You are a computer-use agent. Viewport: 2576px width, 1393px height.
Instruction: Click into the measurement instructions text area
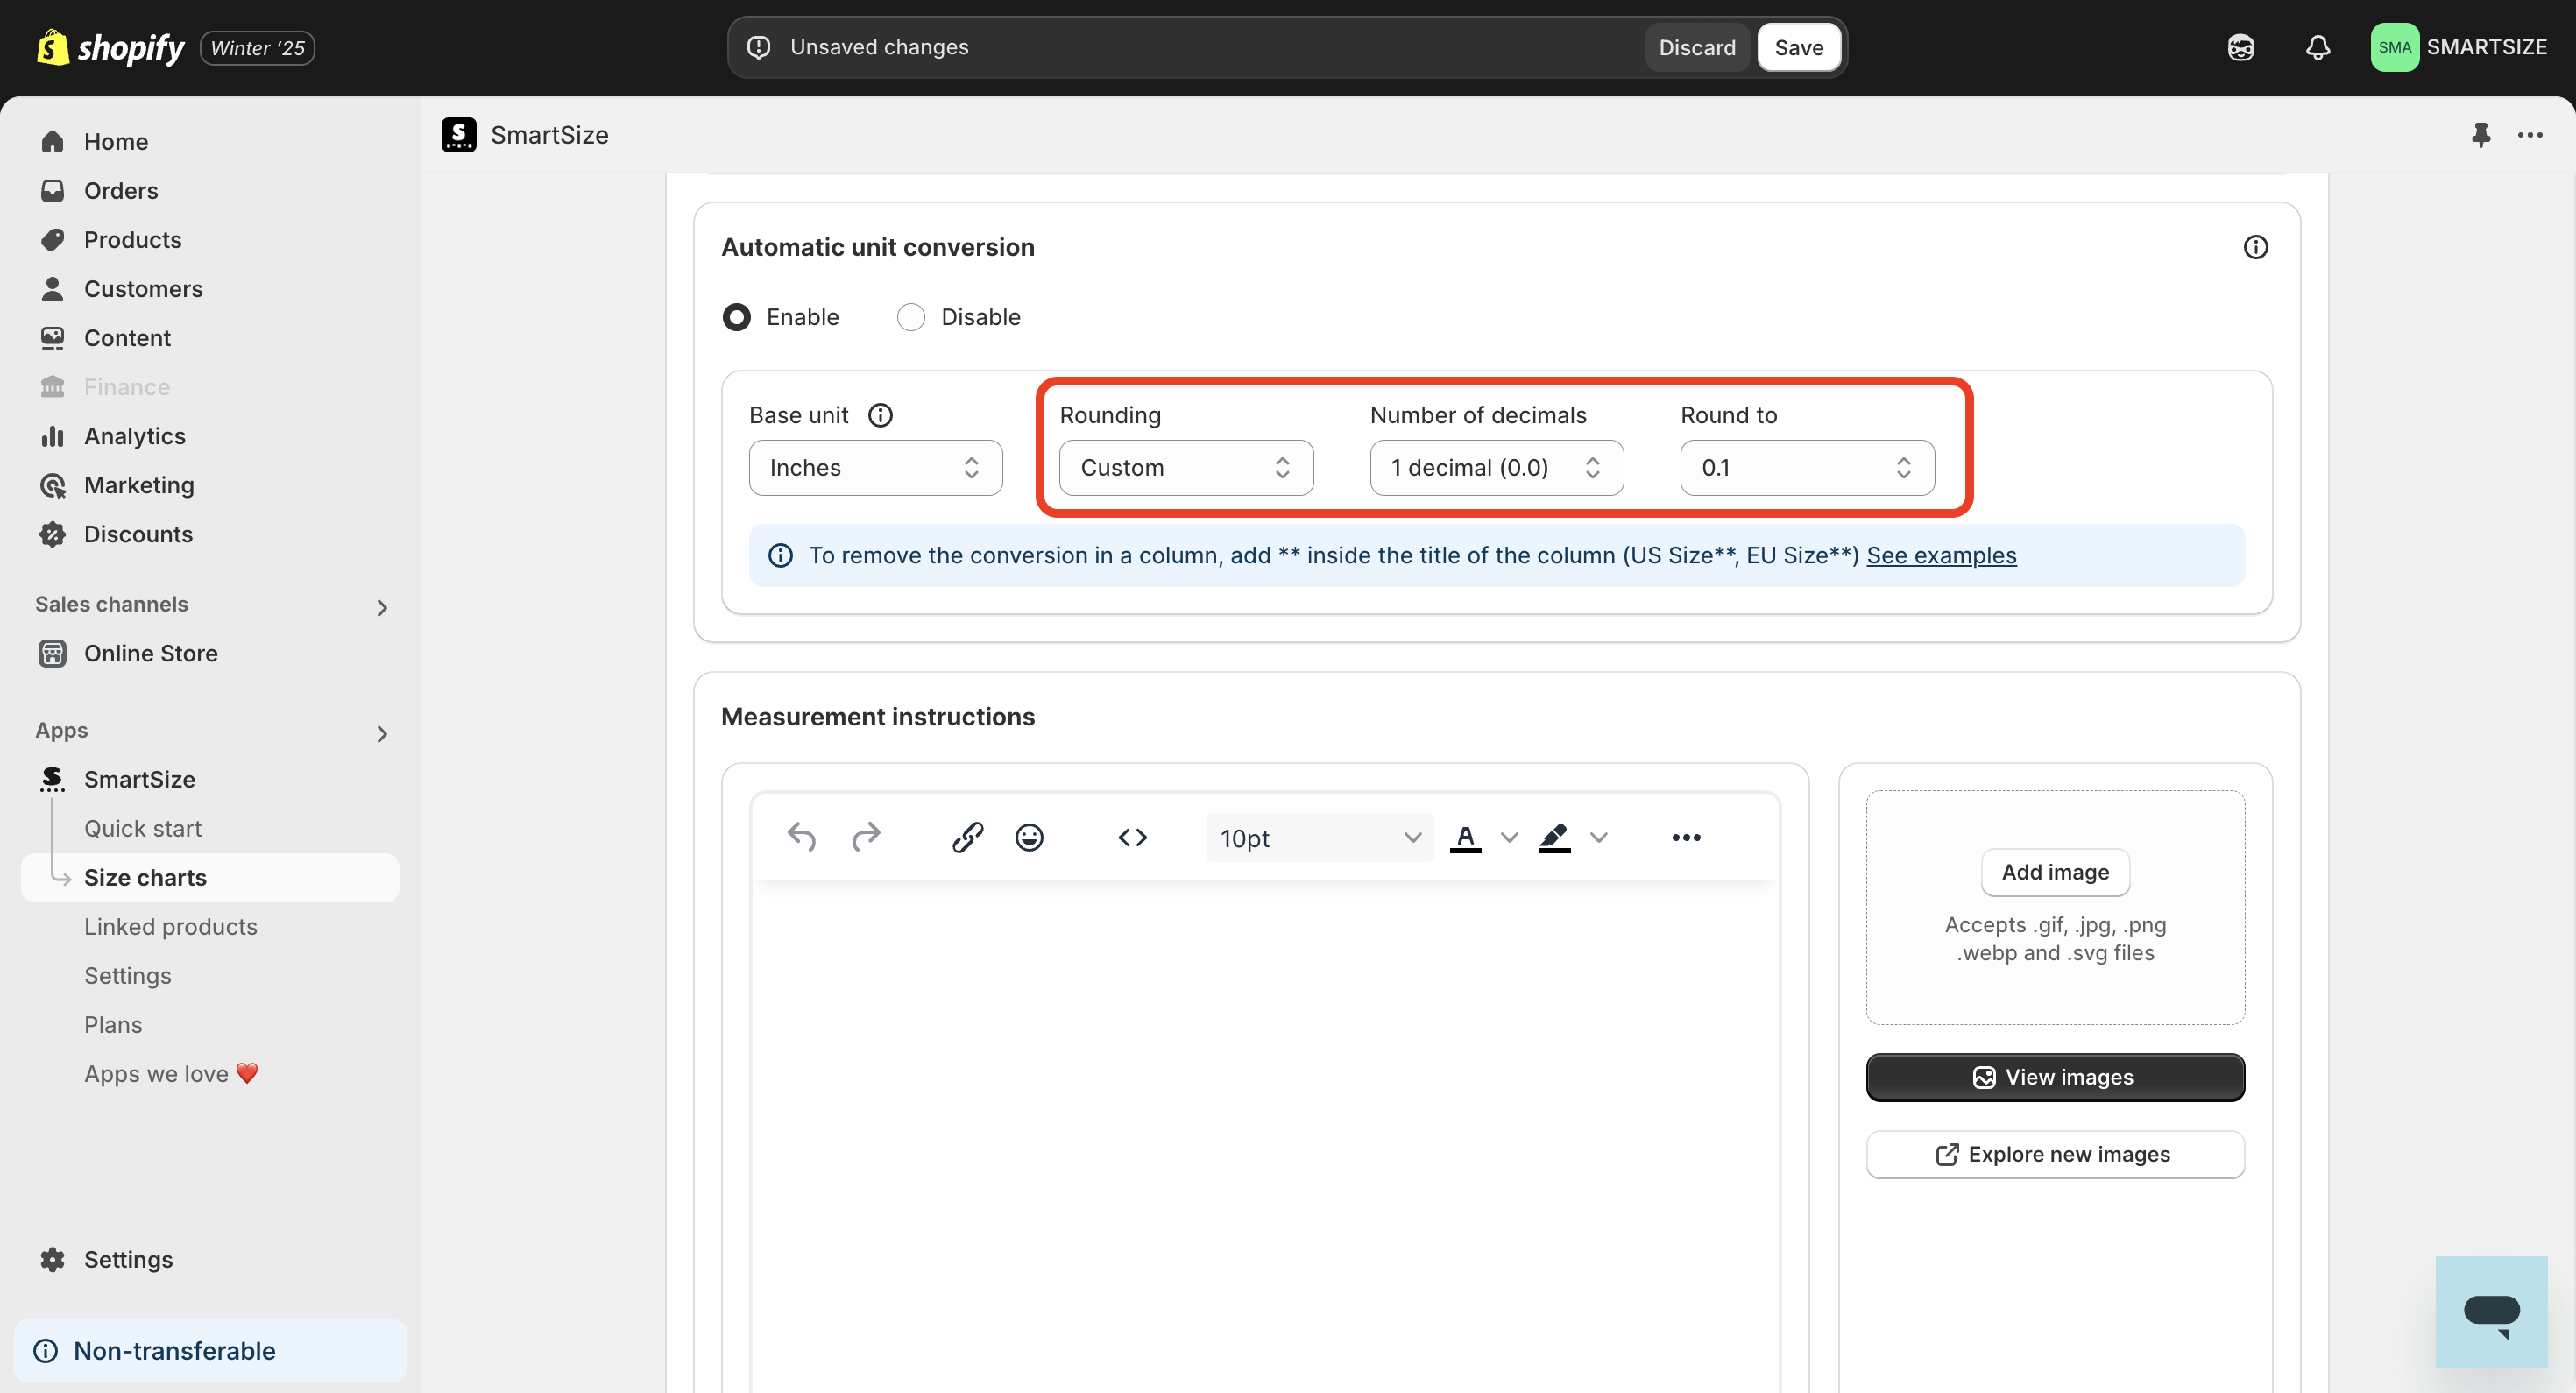point(1265,1136)
